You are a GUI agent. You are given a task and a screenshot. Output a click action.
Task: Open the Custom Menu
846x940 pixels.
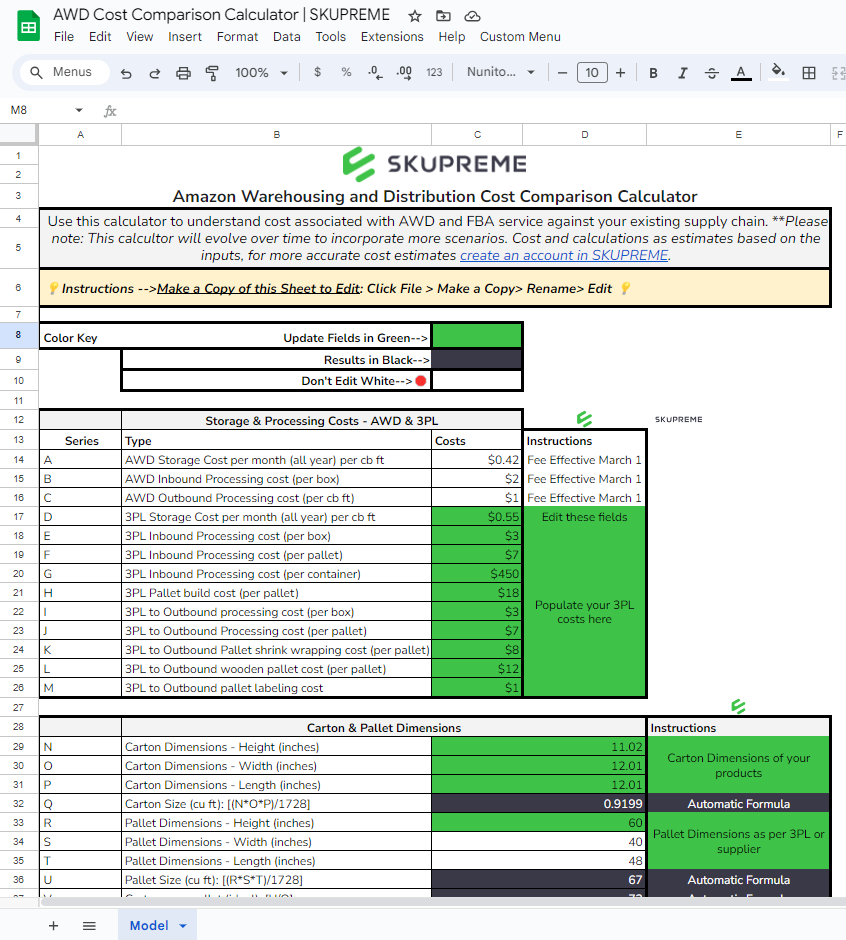pyautogui.click(x=520, y=37)
